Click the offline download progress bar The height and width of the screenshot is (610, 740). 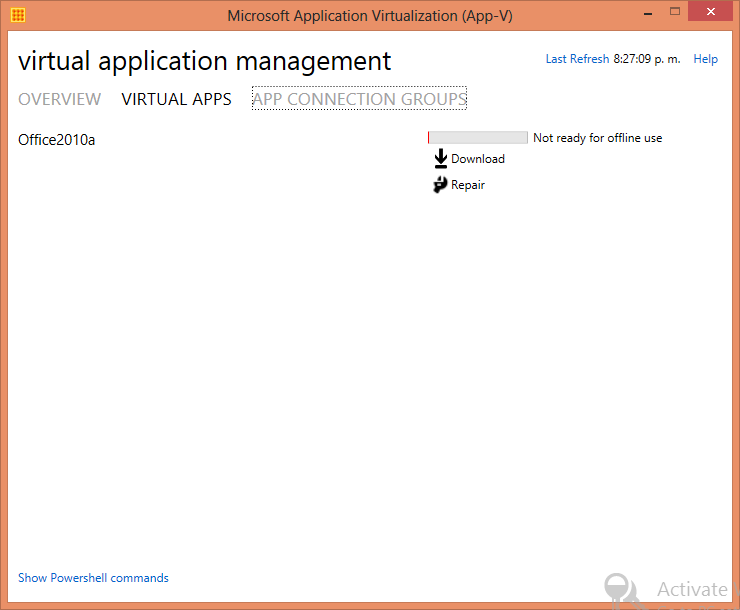coord(478,137)
